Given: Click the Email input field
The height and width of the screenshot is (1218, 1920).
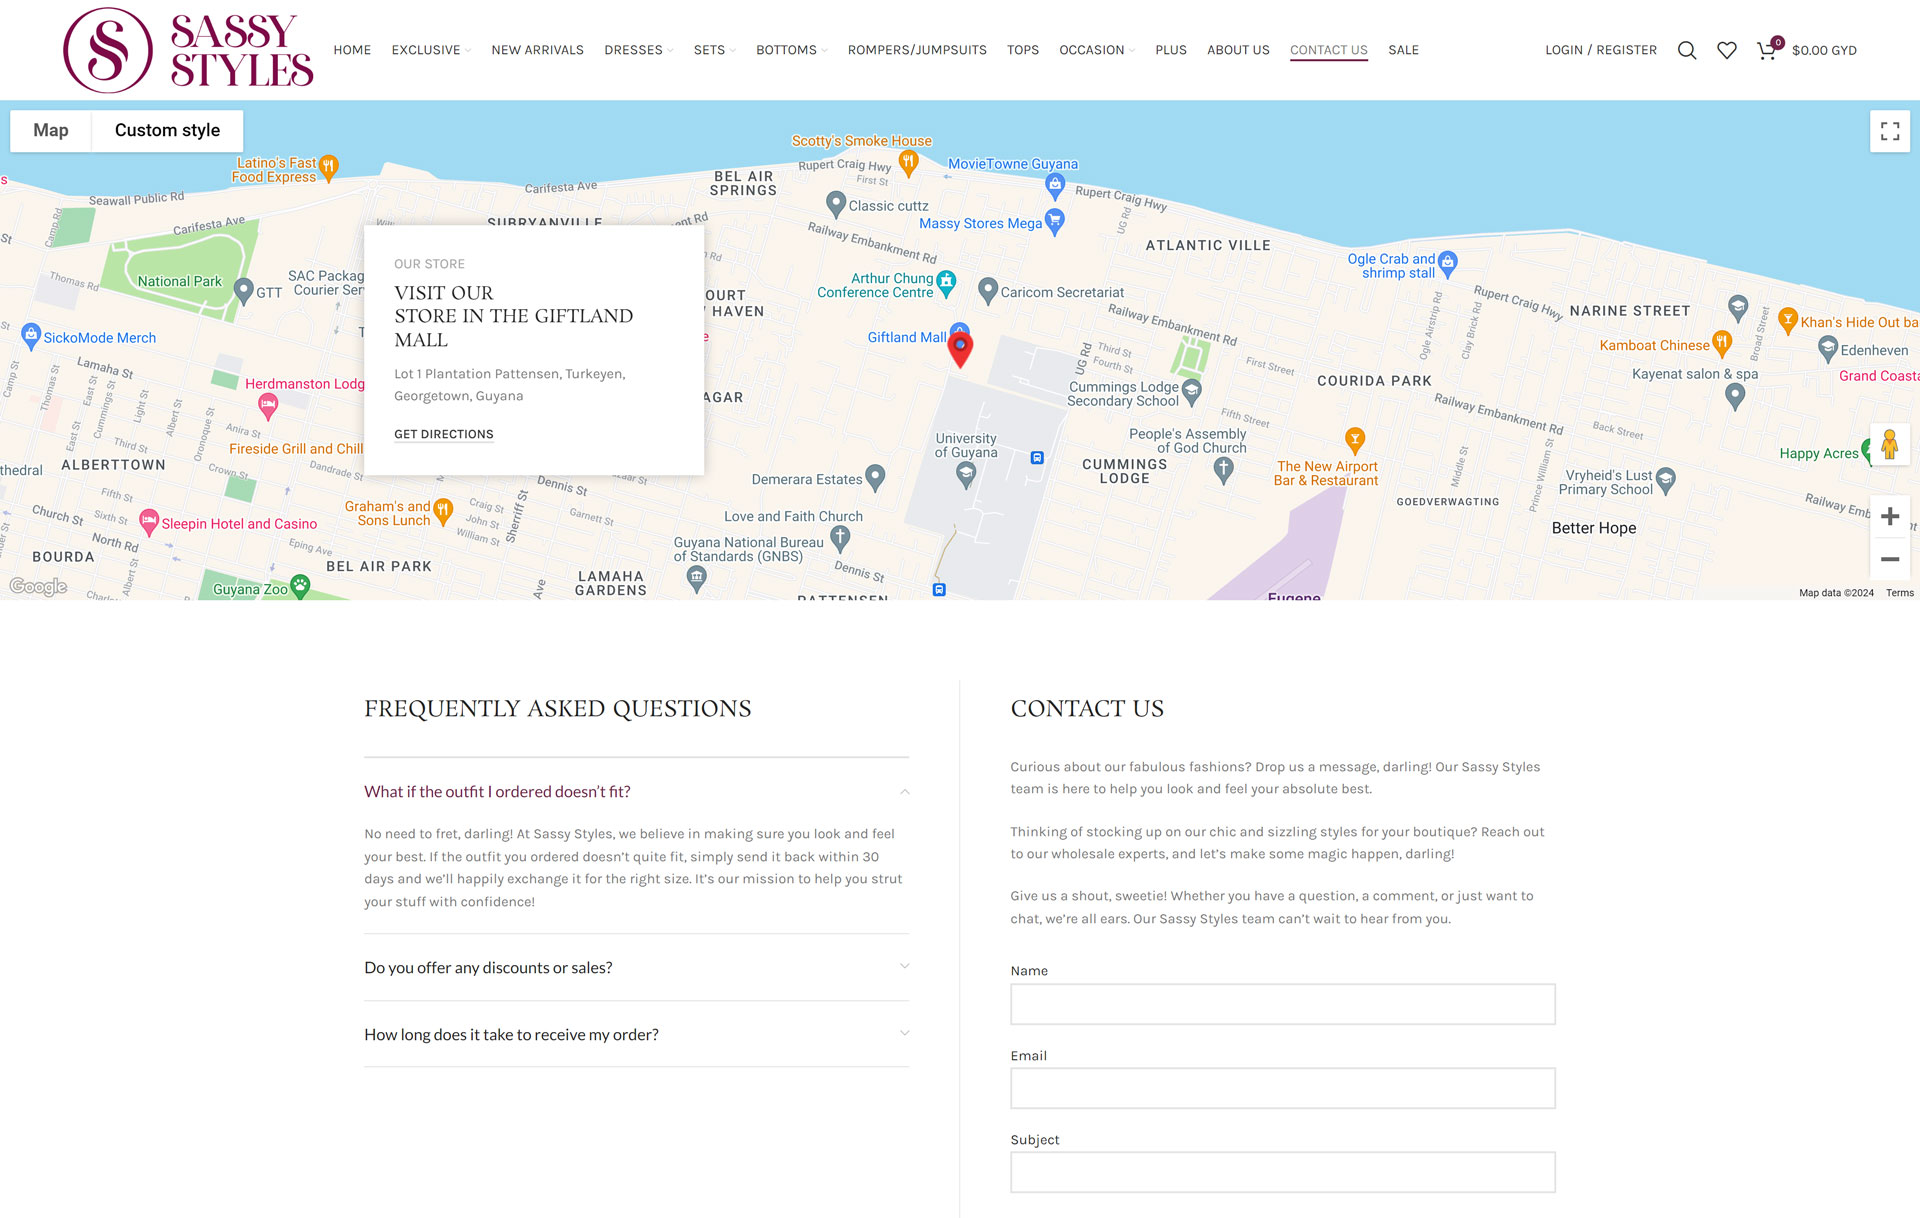Looking at the screenshot, I should (1282, 1088).
